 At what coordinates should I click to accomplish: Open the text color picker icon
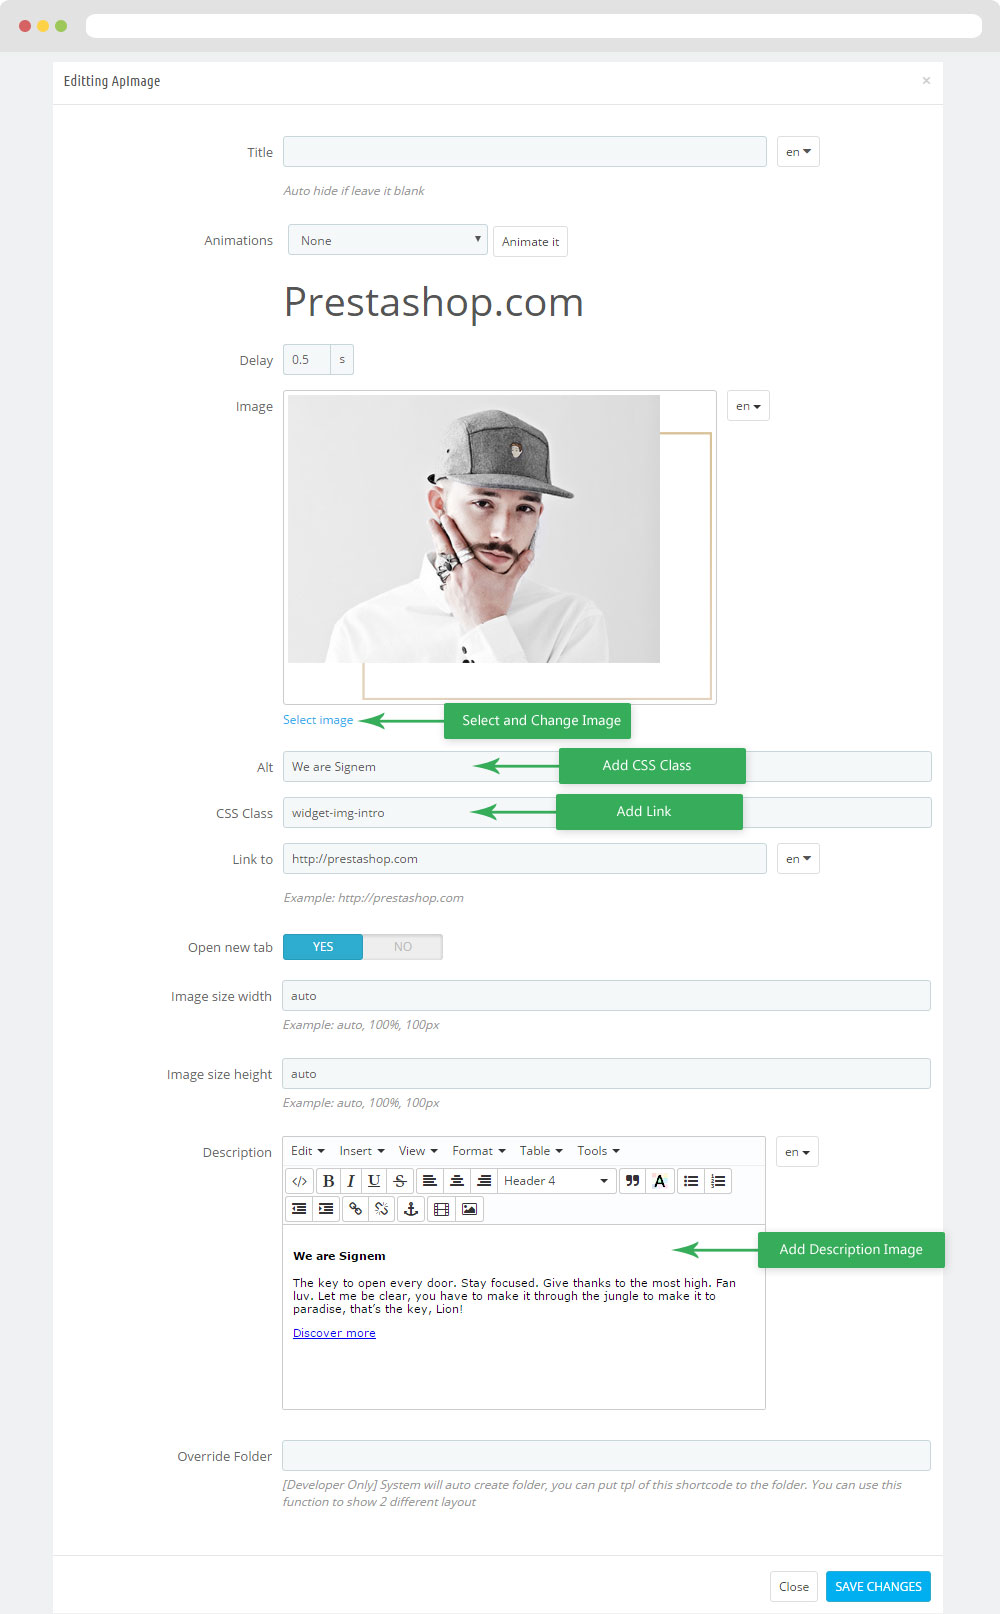[x=659, y=1181]
